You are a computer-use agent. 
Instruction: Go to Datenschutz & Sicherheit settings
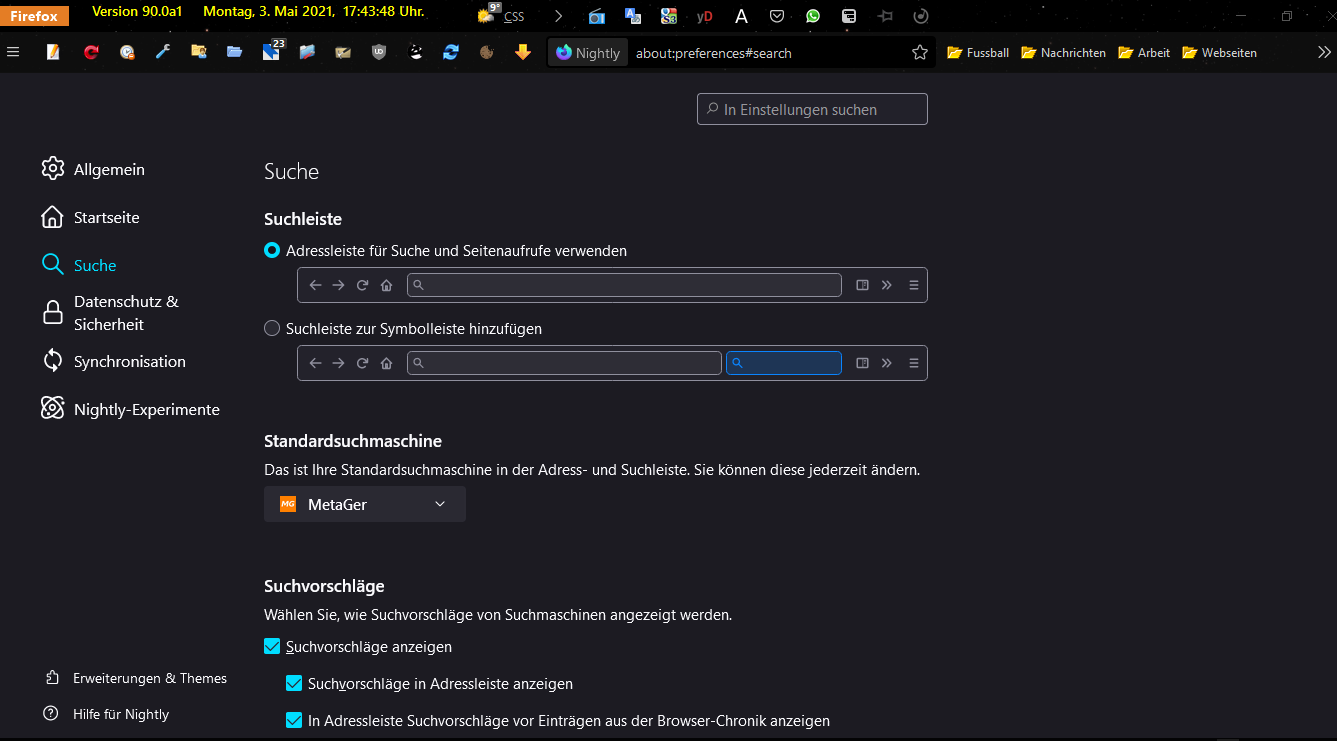point(125,313)
